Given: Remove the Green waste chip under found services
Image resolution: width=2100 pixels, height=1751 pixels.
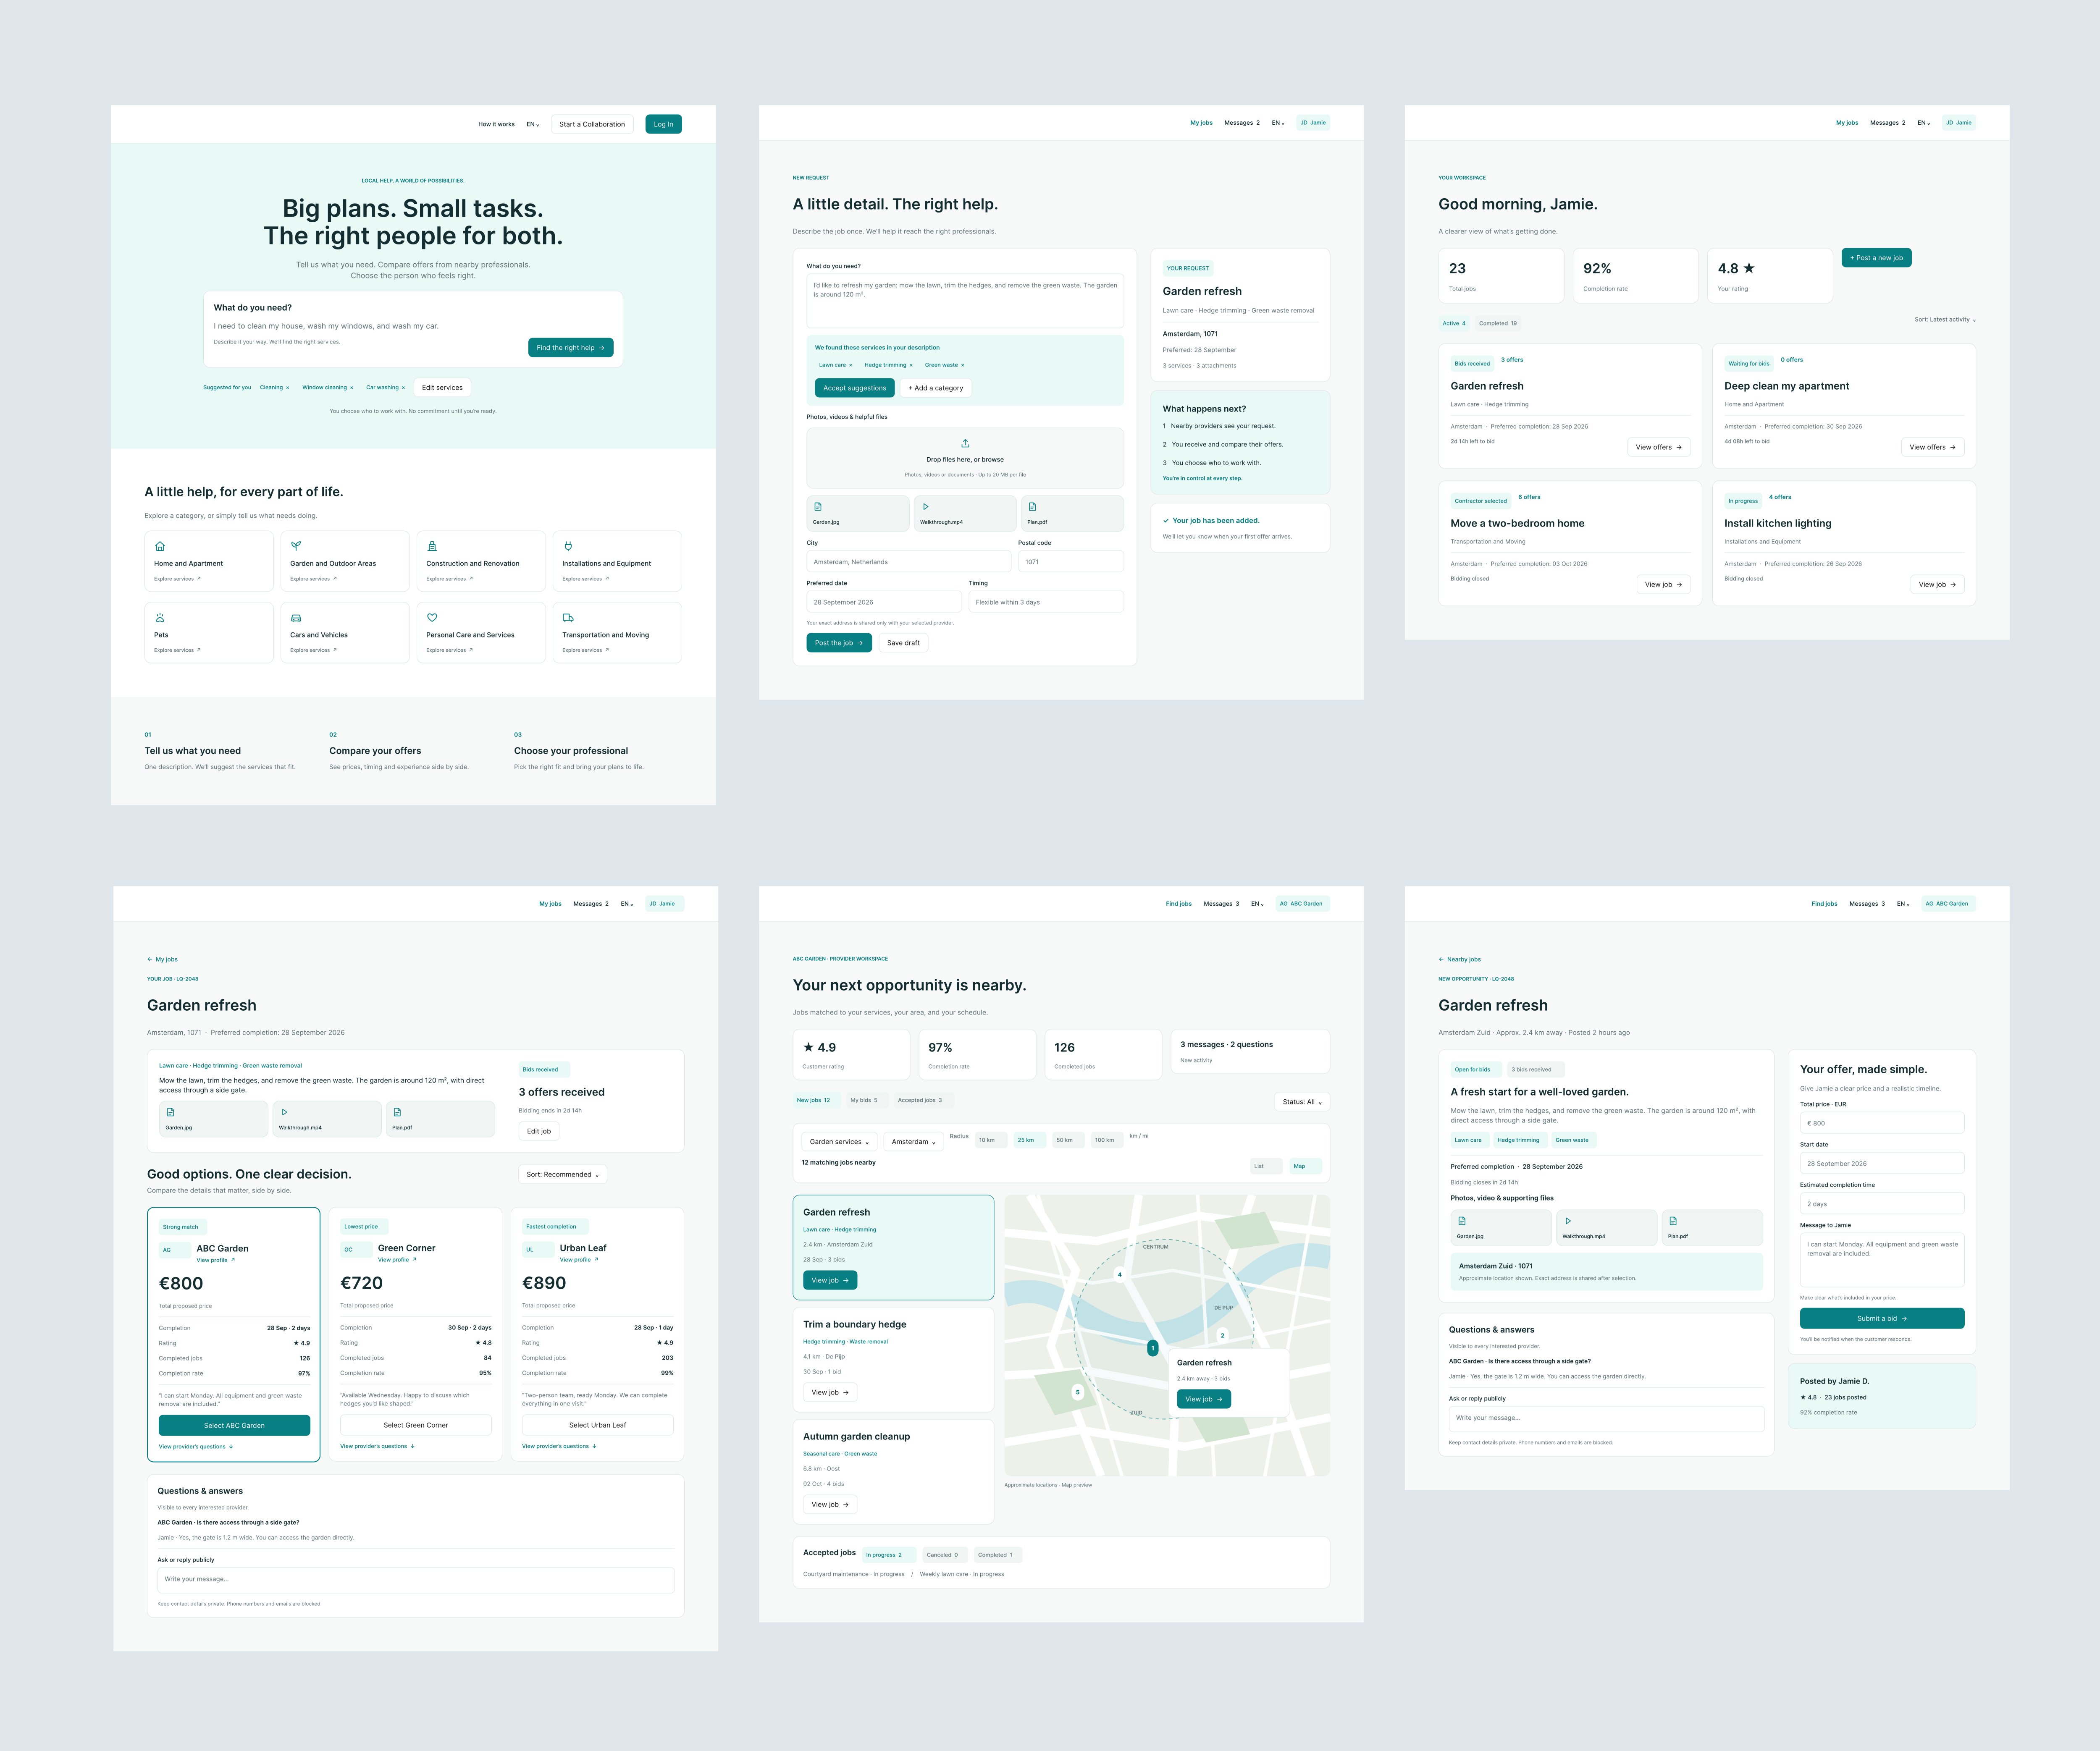Looking at the screenshot, I should click(963, 365).
